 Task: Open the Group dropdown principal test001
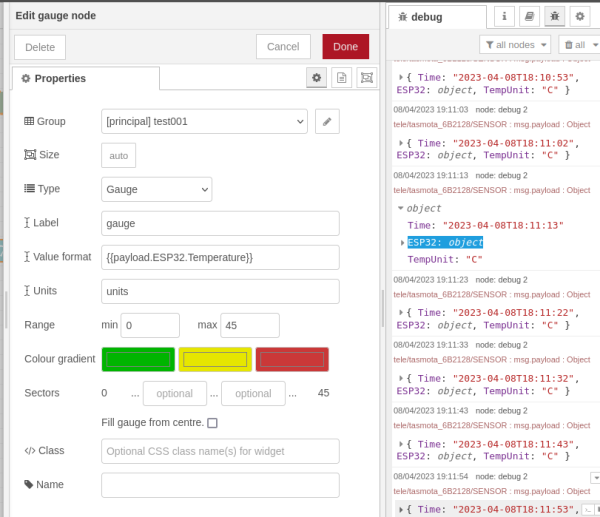(204, 122)
